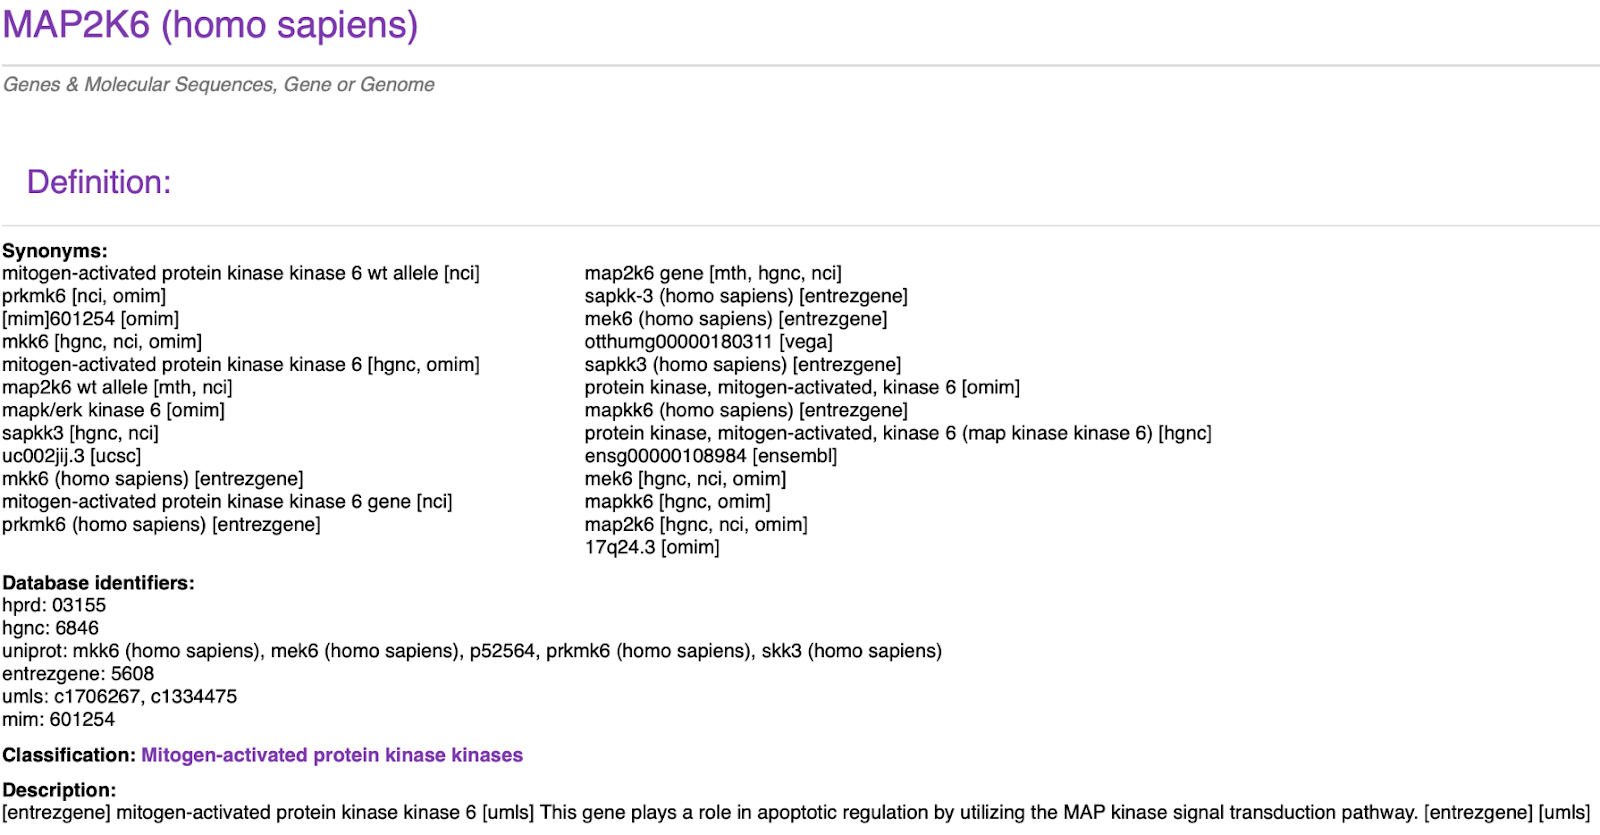
Task: Click the Description label
Action: coord(59,790)
